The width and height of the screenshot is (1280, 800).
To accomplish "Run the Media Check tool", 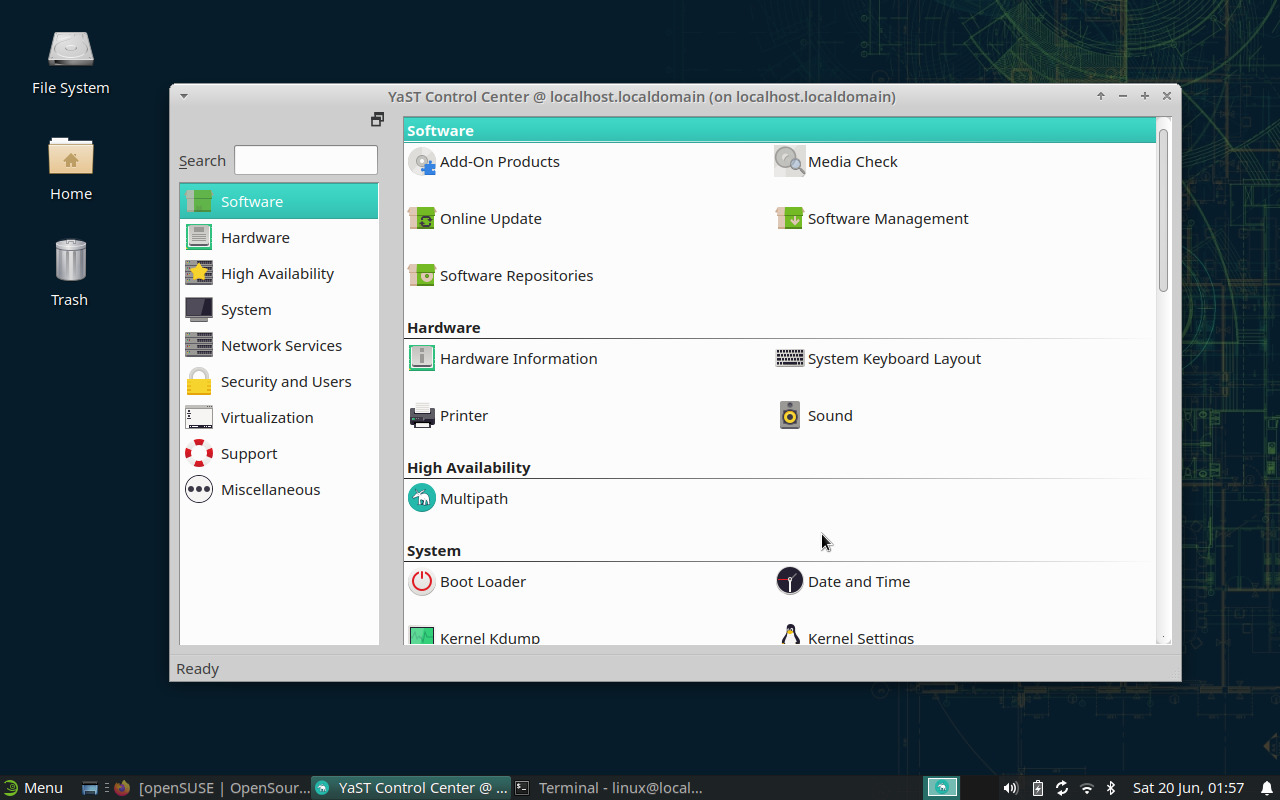I will [852, 161].
